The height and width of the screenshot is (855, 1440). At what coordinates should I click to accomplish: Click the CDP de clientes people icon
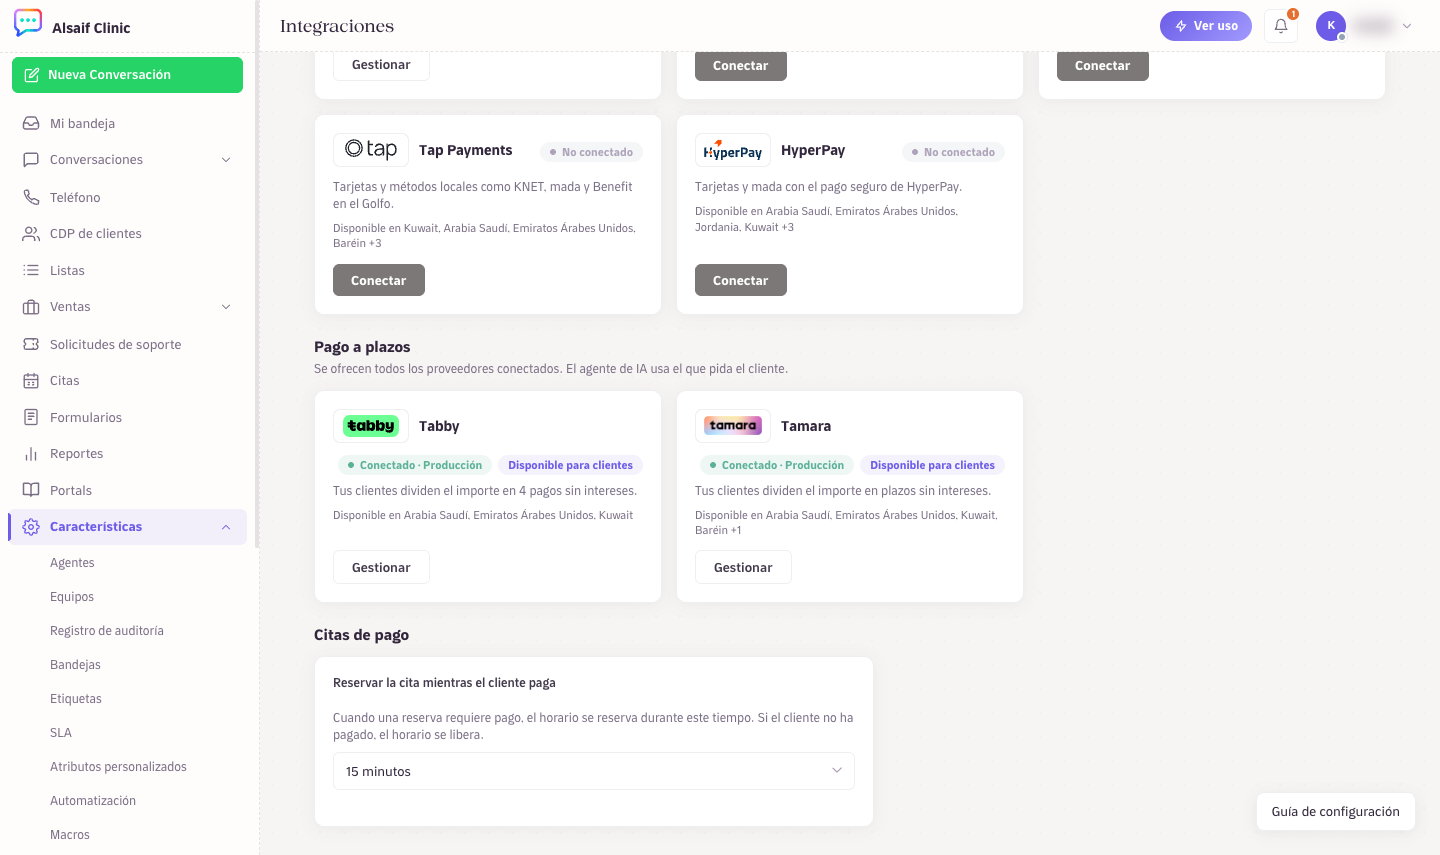pyautogui.click(x=31, y=233)
